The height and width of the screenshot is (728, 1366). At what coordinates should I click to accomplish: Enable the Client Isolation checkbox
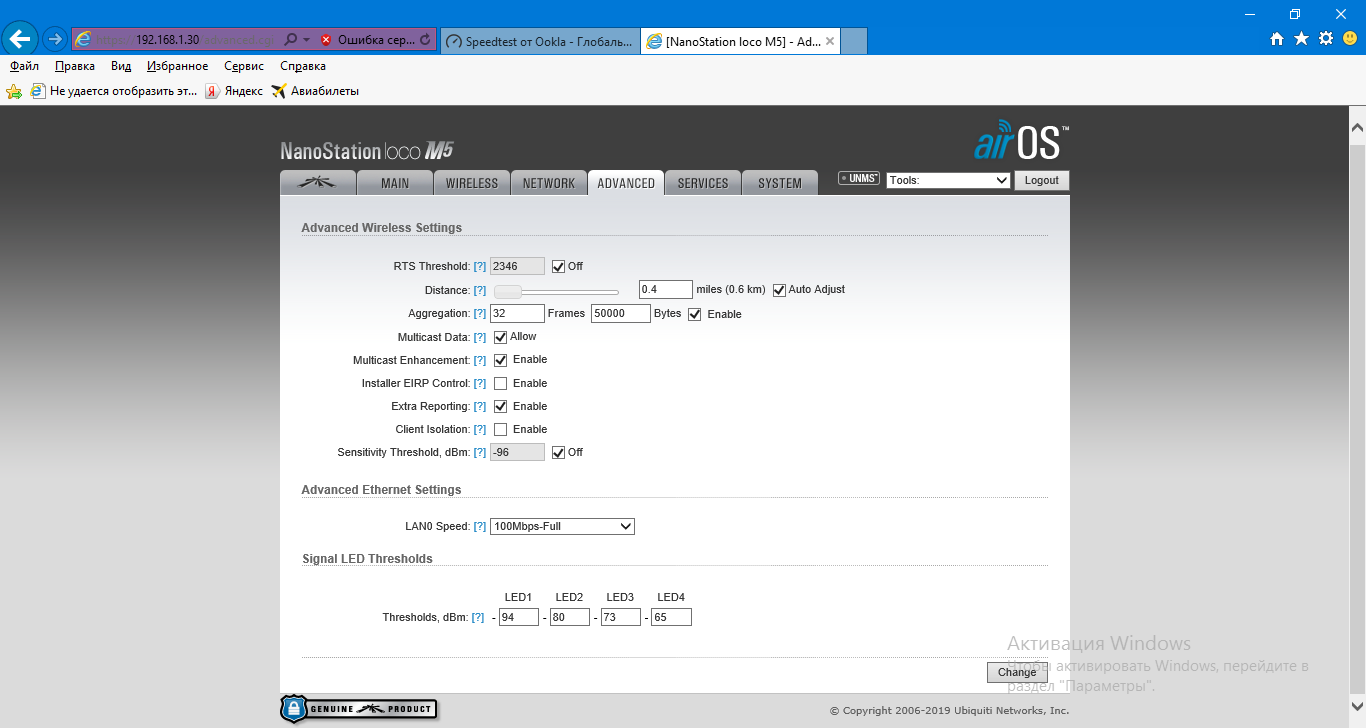(500, 430)
